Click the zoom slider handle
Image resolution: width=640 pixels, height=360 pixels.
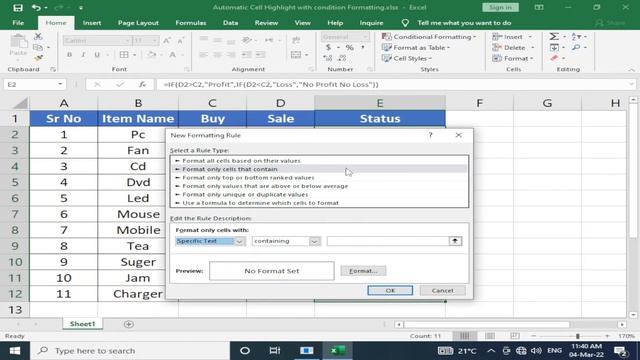point(578,336)
